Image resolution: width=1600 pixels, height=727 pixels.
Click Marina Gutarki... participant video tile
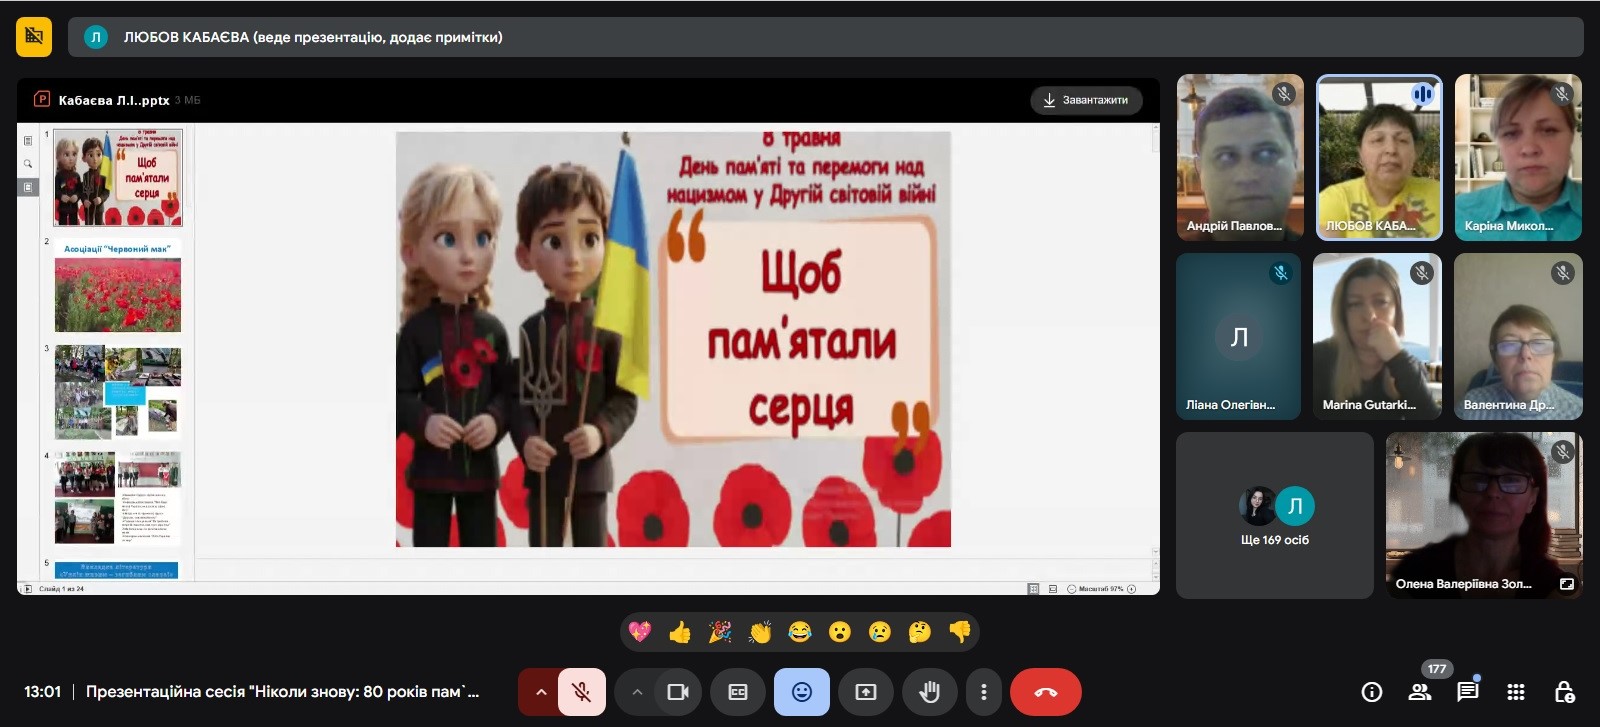pyautogui.click(x=1378, y=336)
